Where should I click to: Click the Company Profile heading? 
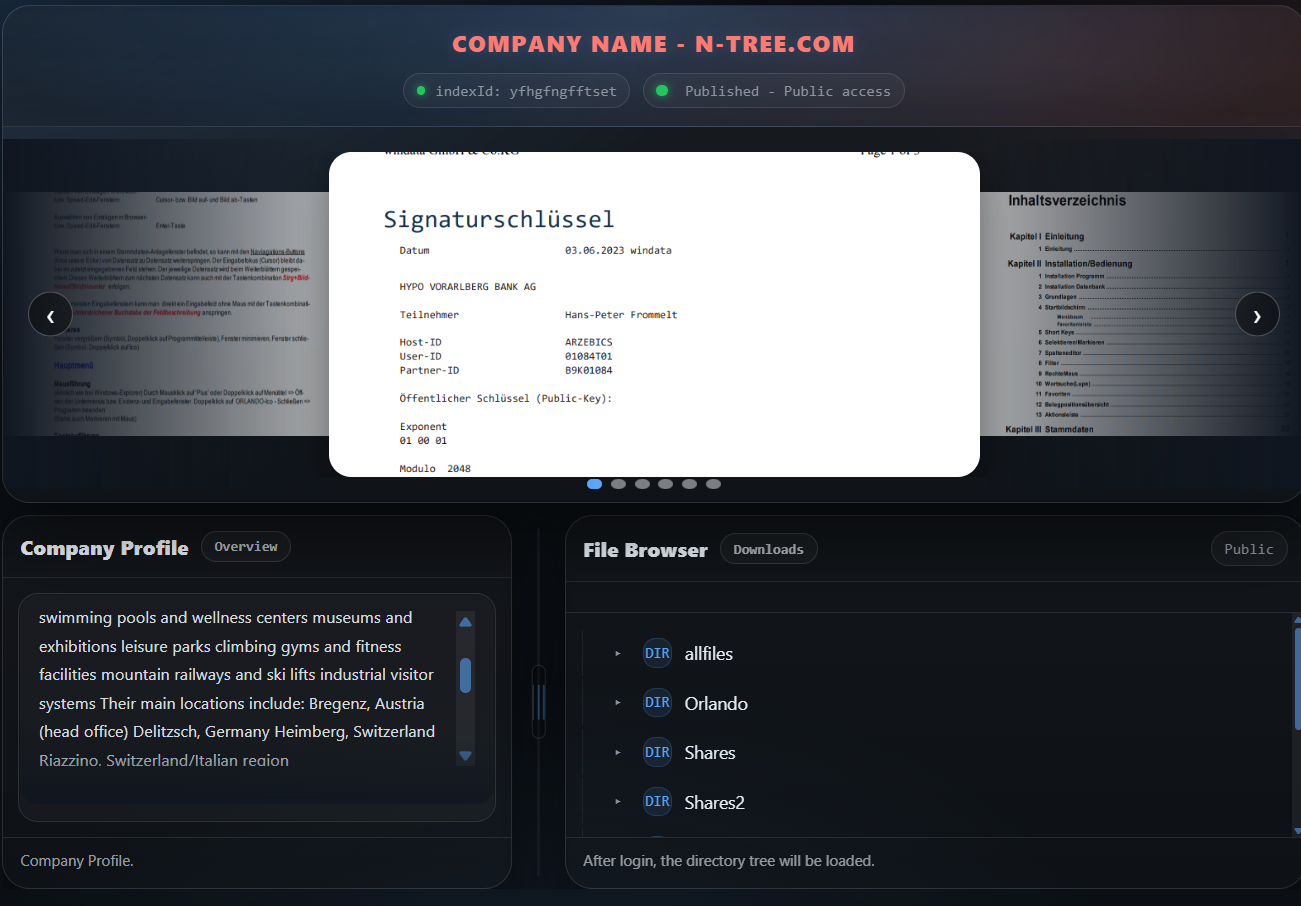104,548
